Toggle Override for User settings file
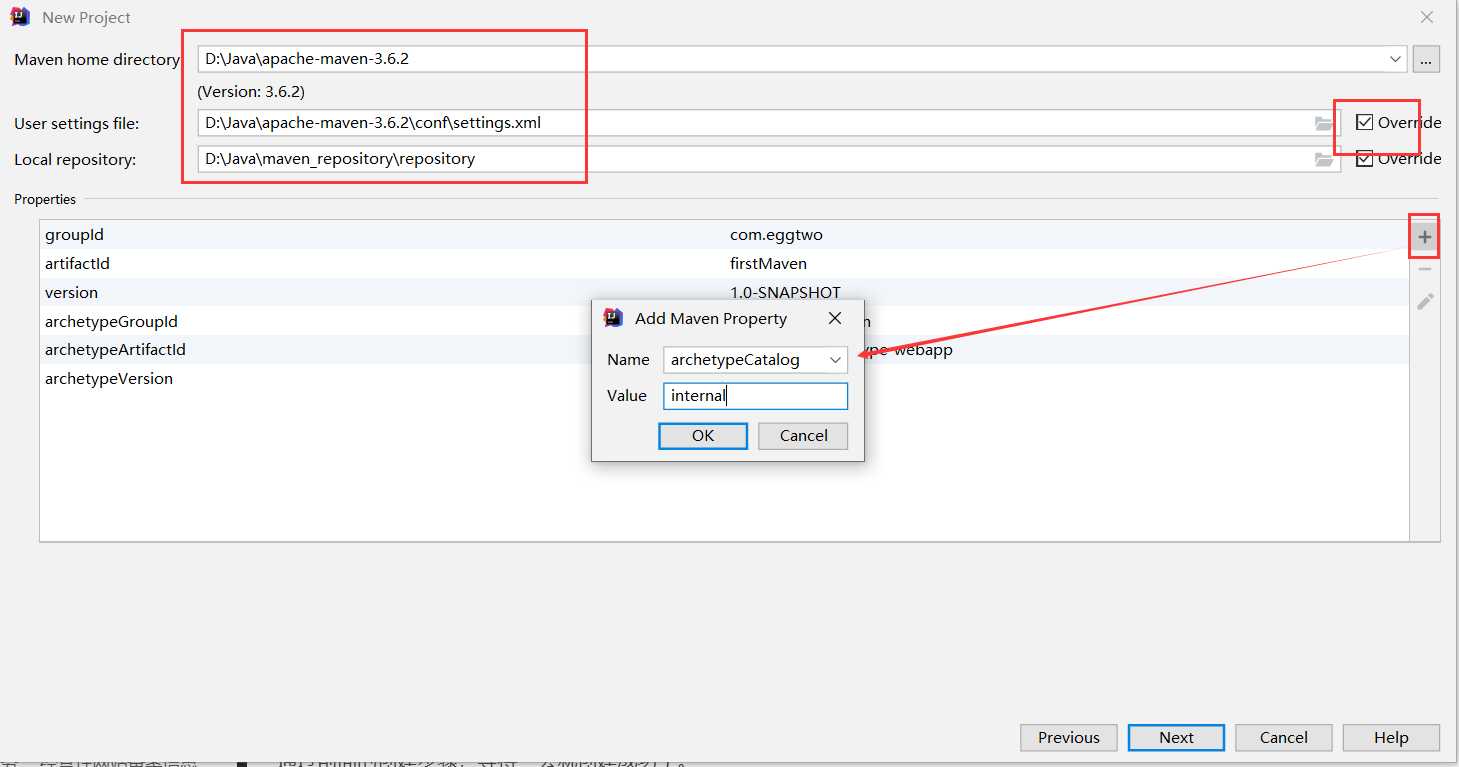Image resolution: width=1459 pixels, height=767 pixels. [1364, 122]
